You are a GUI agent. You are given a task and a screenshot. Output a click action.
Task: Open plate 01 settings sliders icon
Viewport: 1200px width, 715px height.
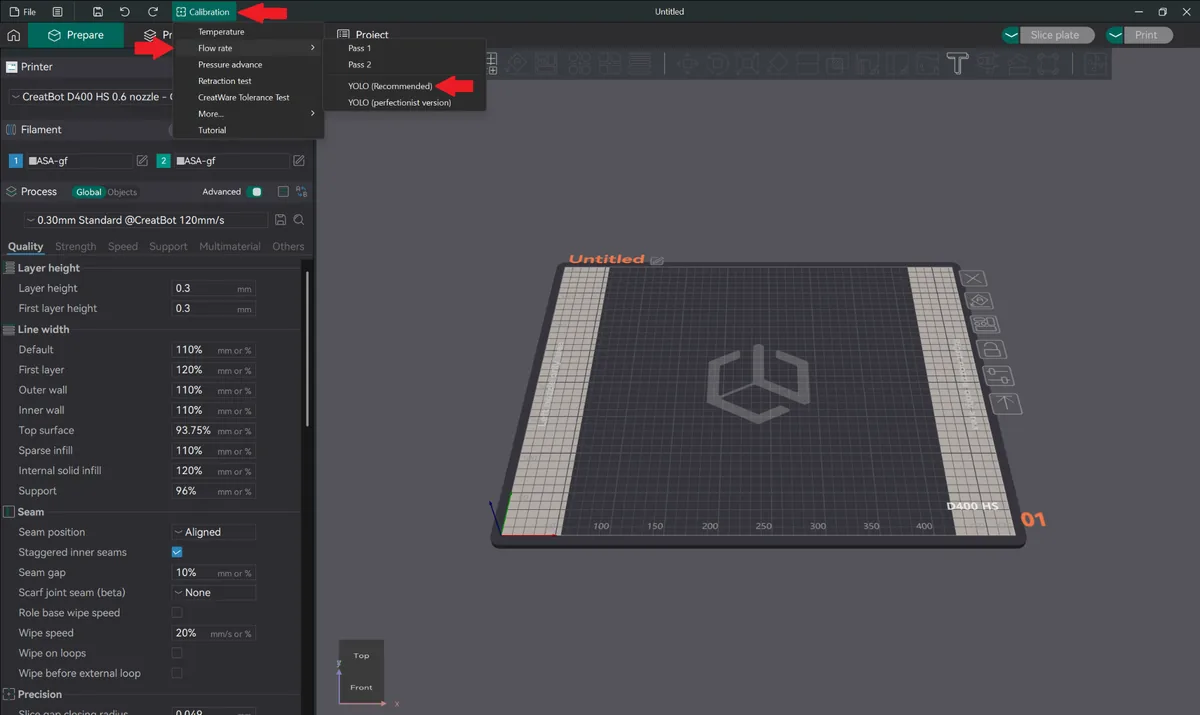[999, 377]
